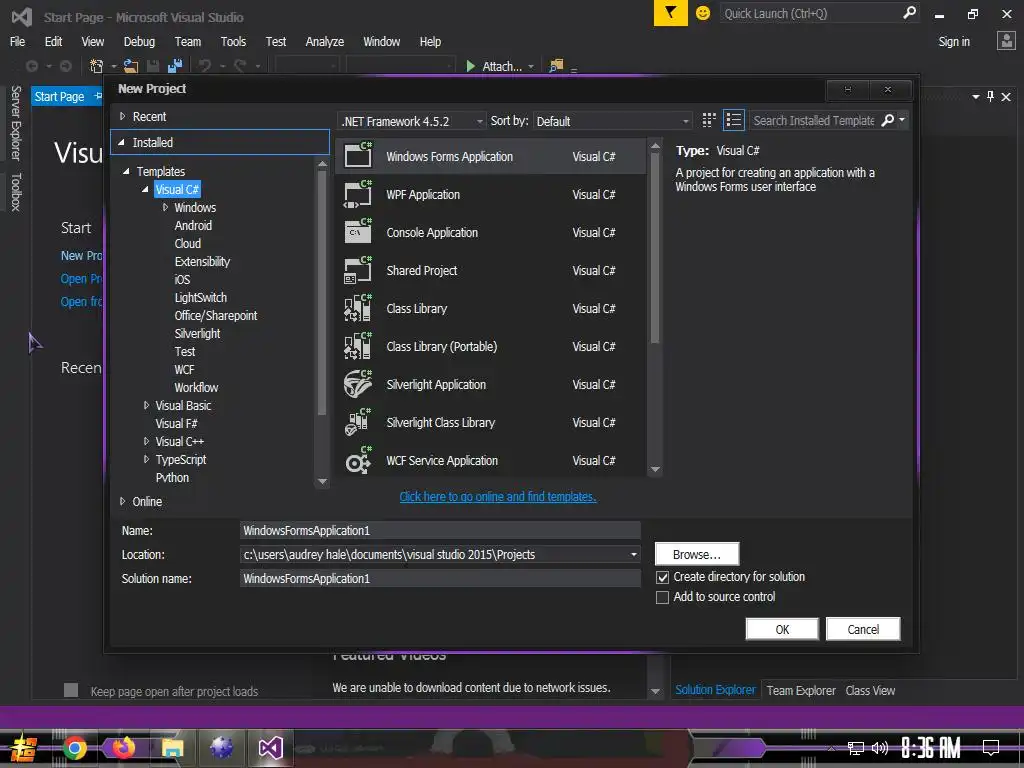This screenshot has width=1024, height=768.
Task: Check Keep page open after project loads
Action: (x=71, y=690)
